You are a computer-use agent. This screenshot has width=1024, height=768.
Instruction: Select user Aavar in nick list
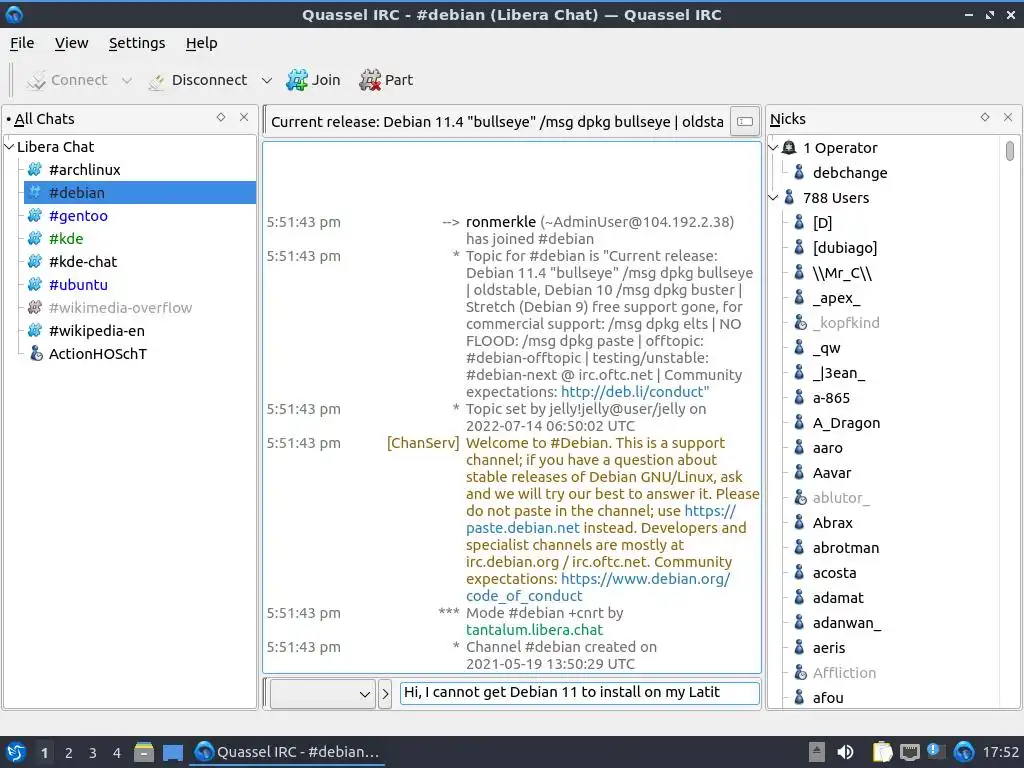[831, 473]
